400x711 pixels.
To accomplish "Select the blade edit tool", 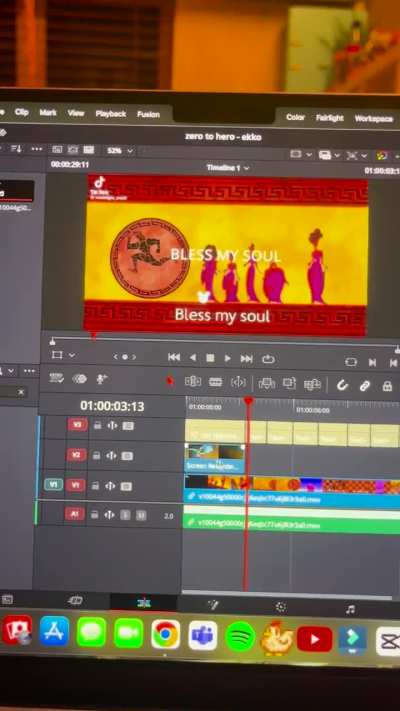I will pyautogui.click(x=238, y=382).
